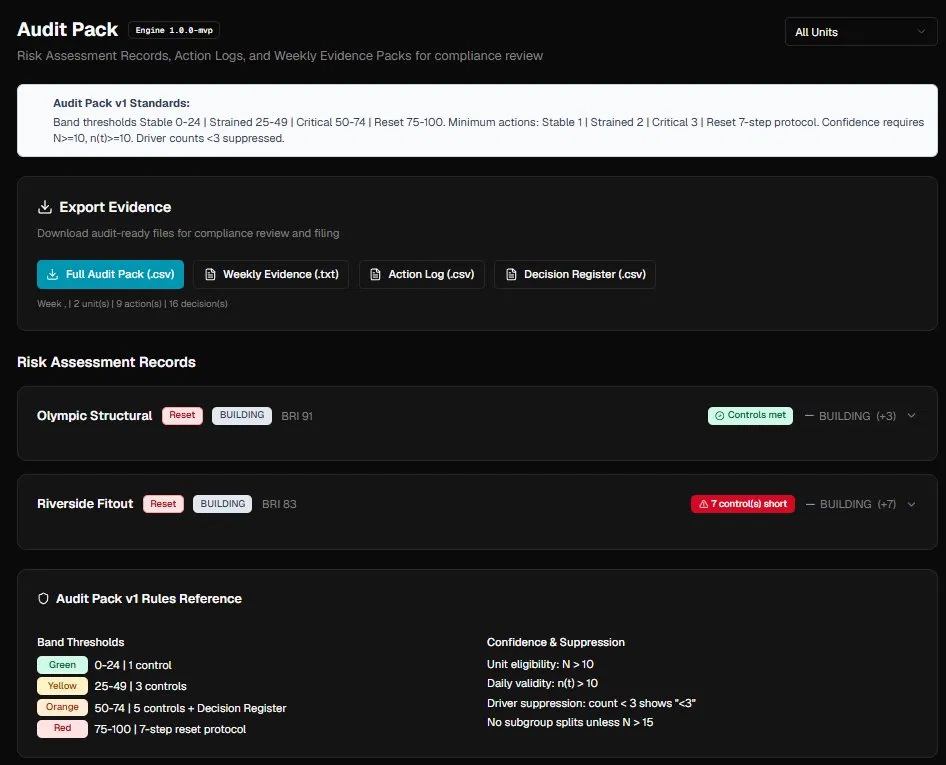Click the Export Evidence section title
The image size is (946, 765).
point(115,208)
